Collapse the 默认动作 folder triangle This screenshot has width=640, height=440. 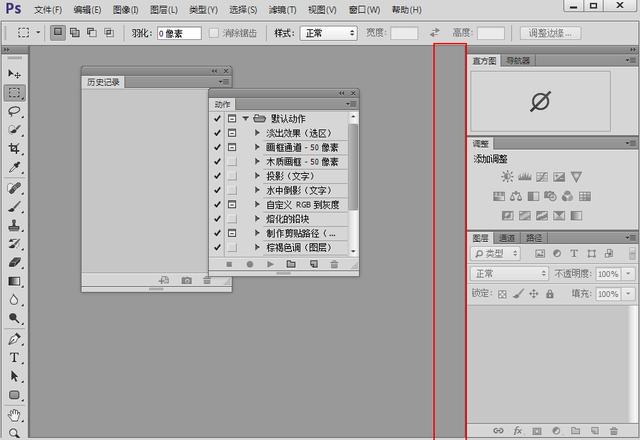point(246,118)
